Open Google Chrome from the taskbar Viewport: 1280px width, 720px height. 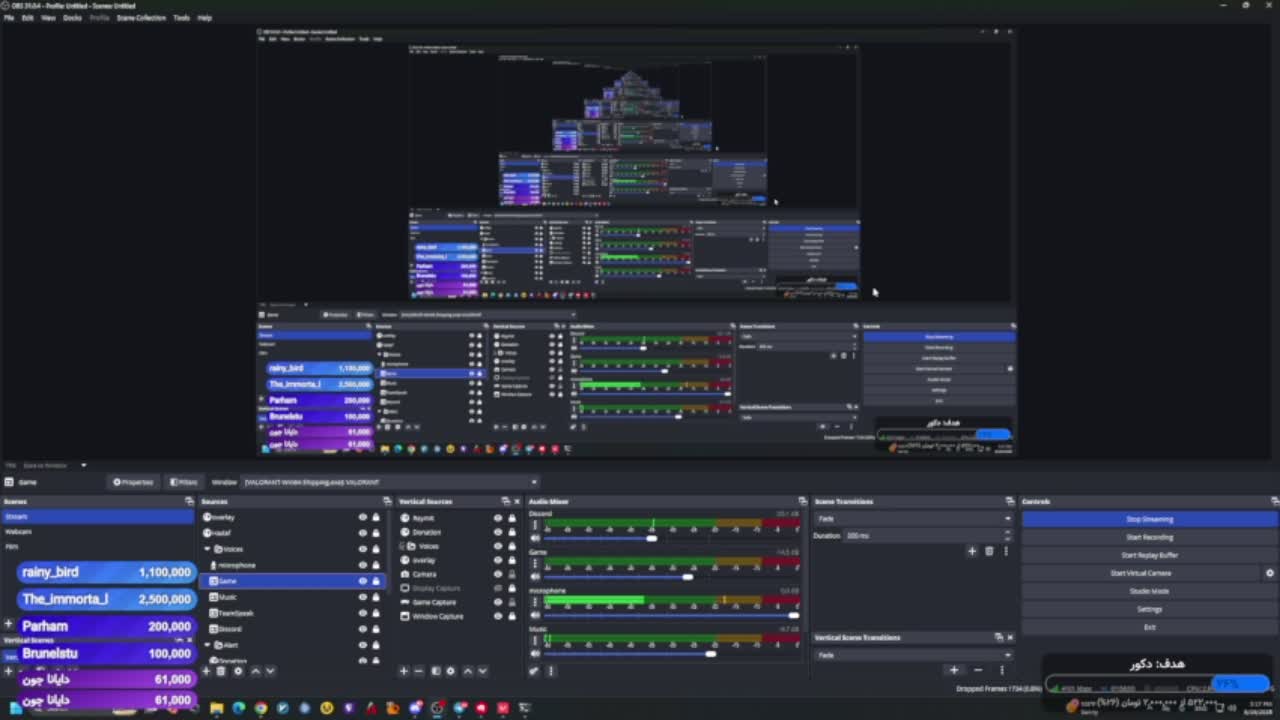click(260, 708)
